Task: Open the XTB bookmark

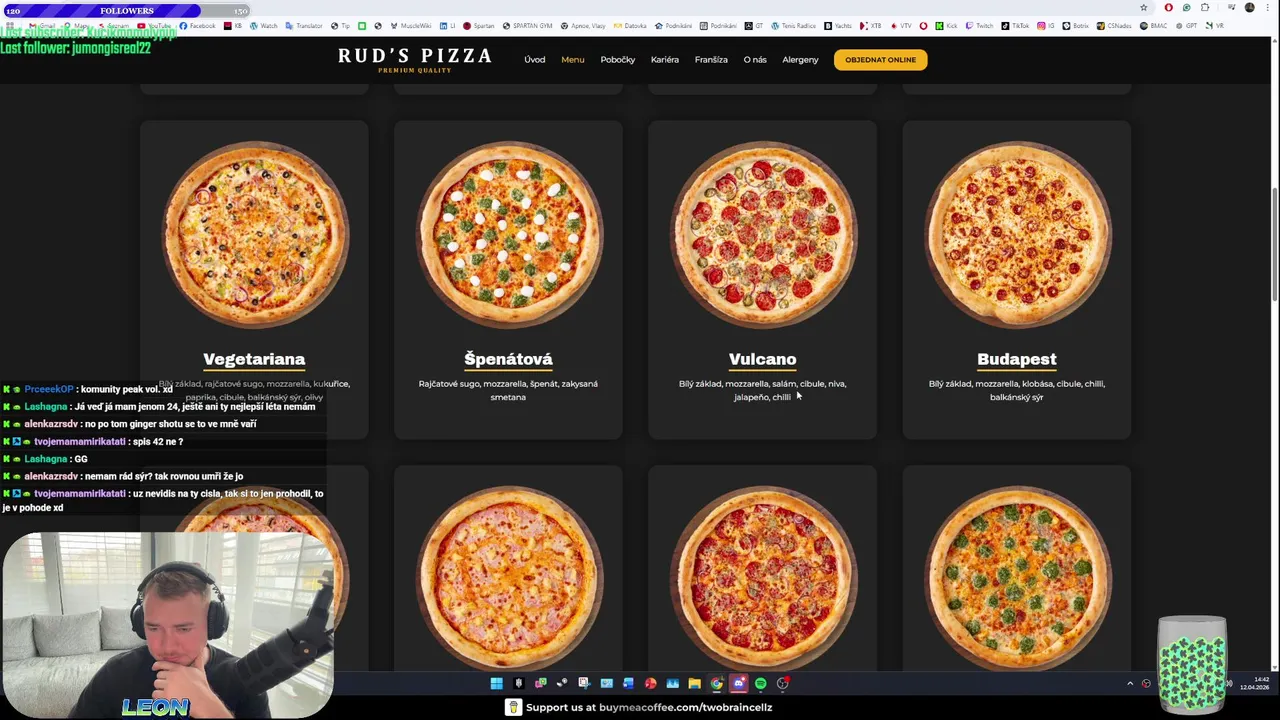Action: (x=871, y=26)
